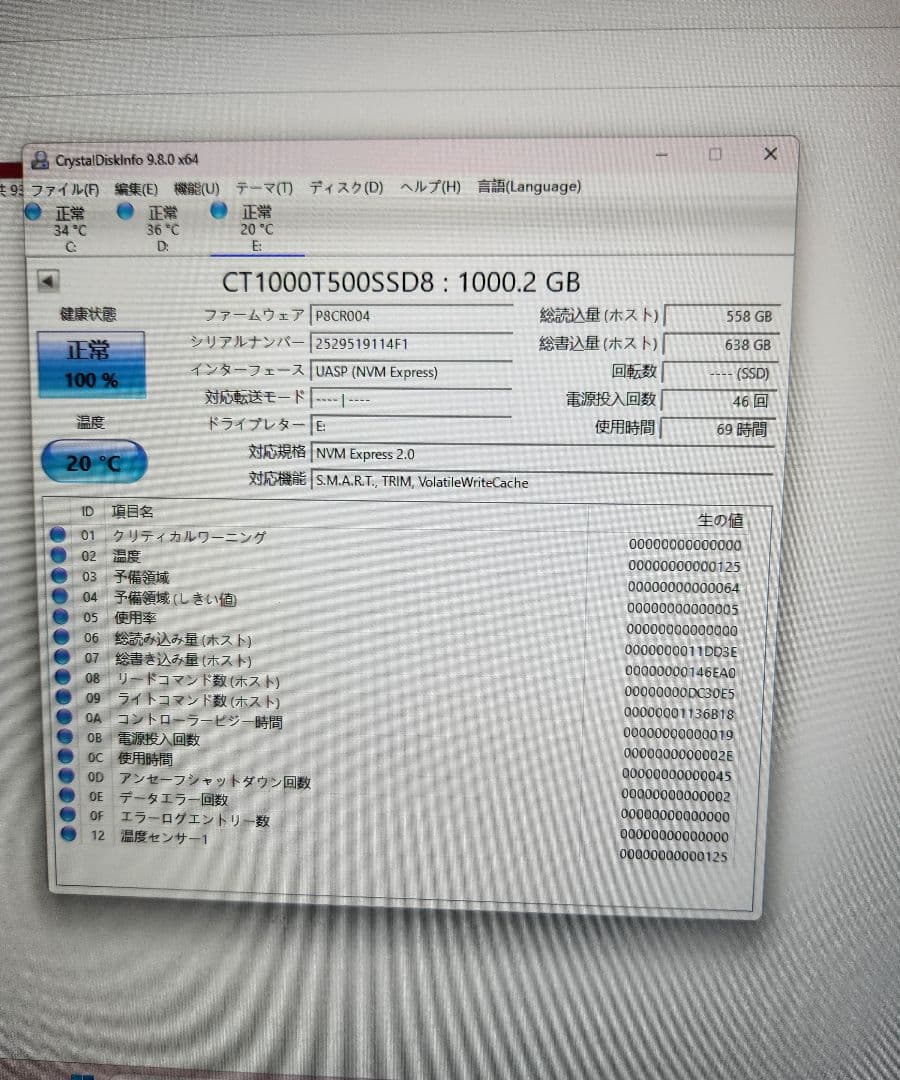Click the status dot for コントローラービジー時間 row
Screen dimensions: 900x1080
tap(64, 717)
